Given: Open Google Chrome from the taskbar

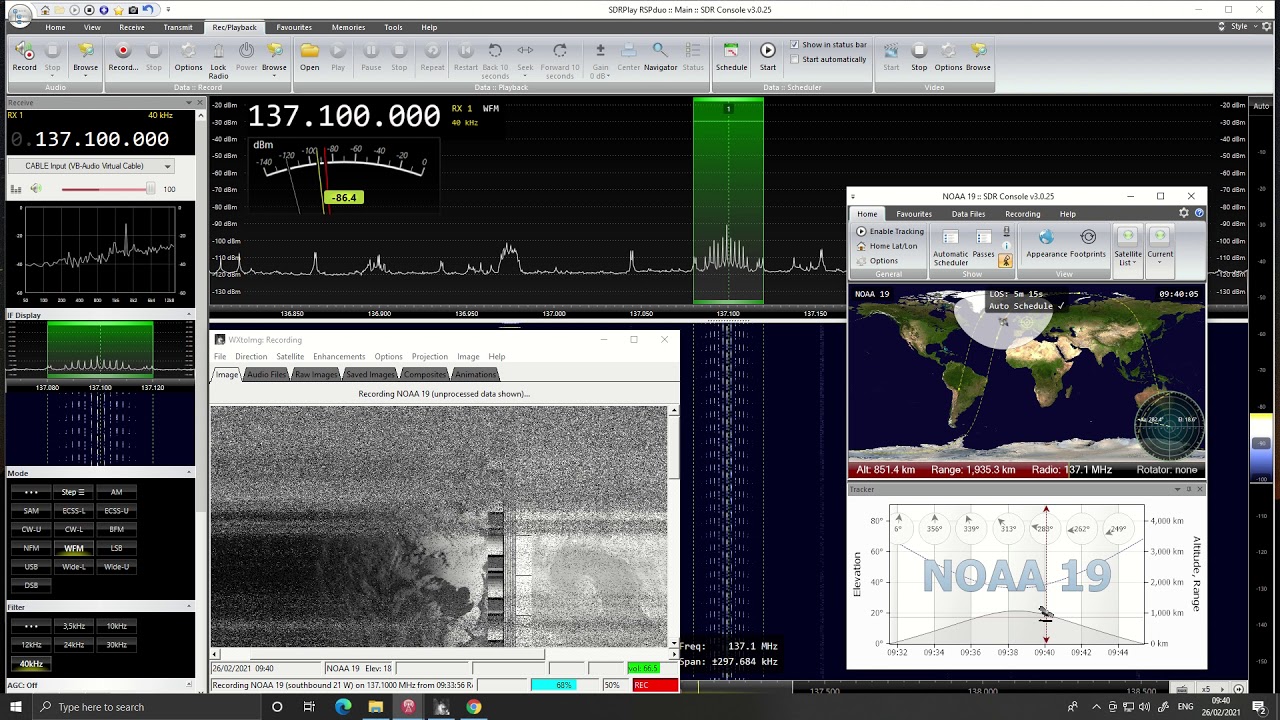Looking at the screenshot, I should (x=473, y=707).
